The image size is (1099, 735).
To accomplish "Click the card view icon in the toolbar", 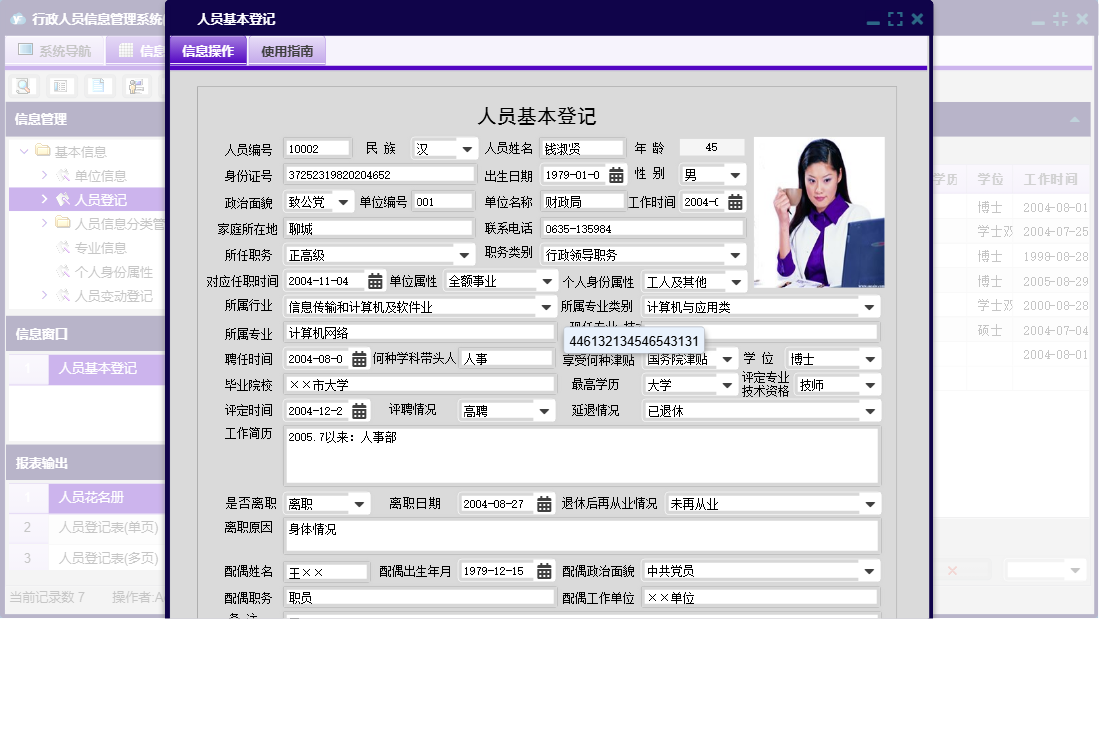I will pos(60,85).
